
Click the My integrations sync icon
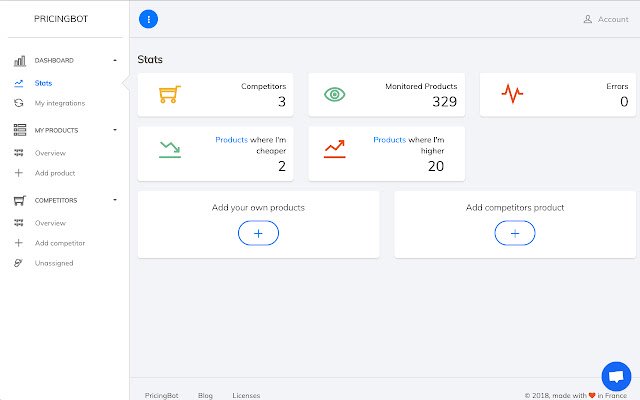(19, 103)
